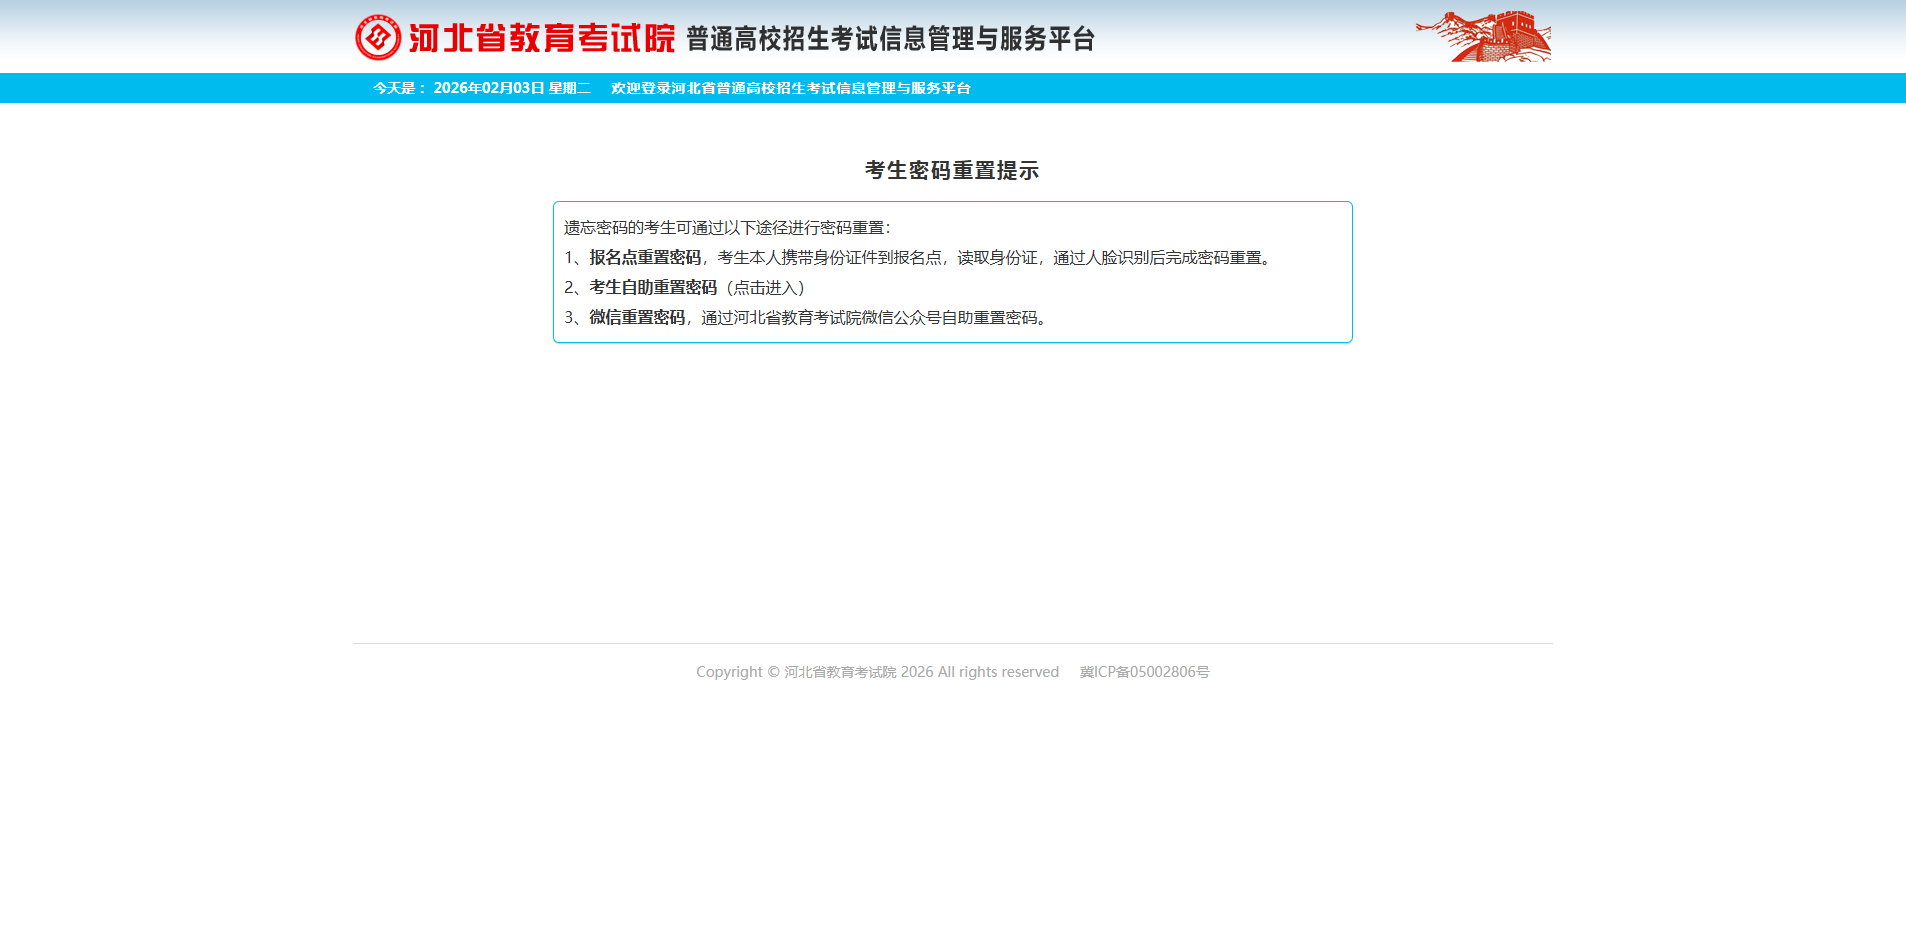Click the 河北省教育考试院 name in footer
Viewport: 1906px width, 949px height.
pos(840,672)
